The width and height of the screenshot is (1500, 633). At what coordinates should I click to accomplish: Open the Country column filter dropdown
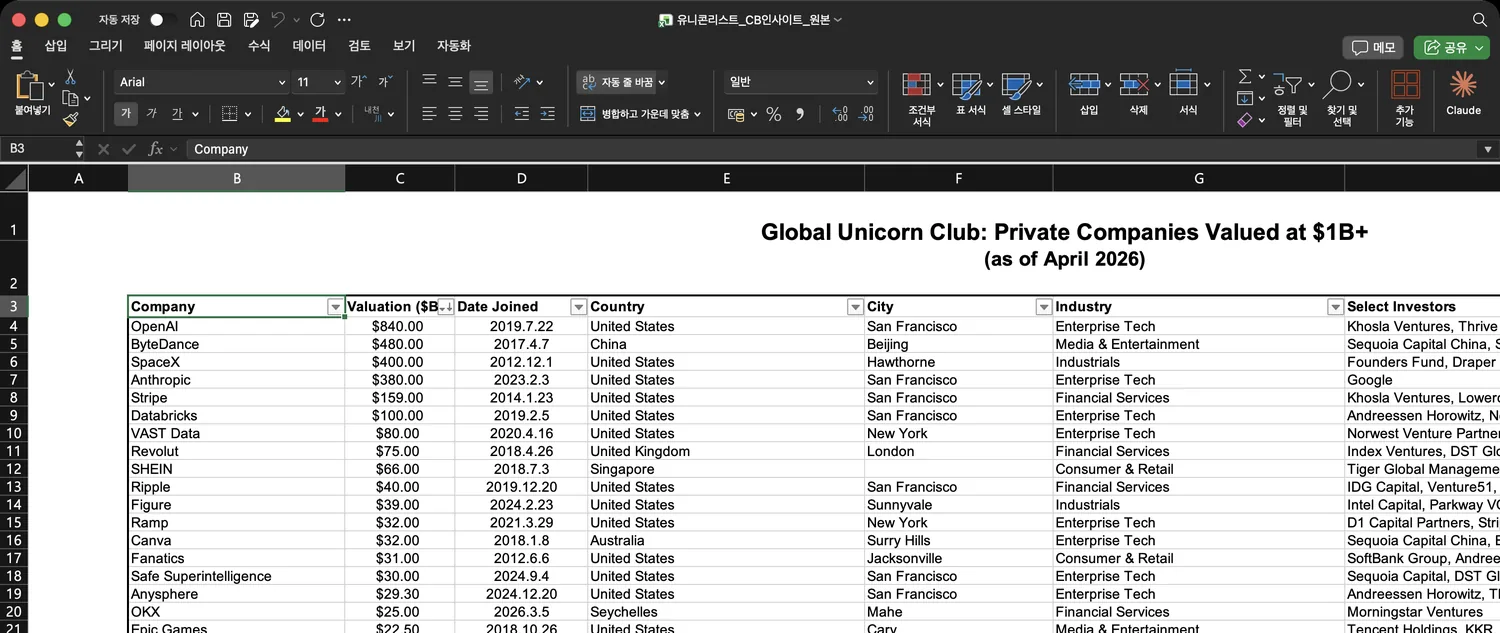pyautogui.click(x=855, y=307)
